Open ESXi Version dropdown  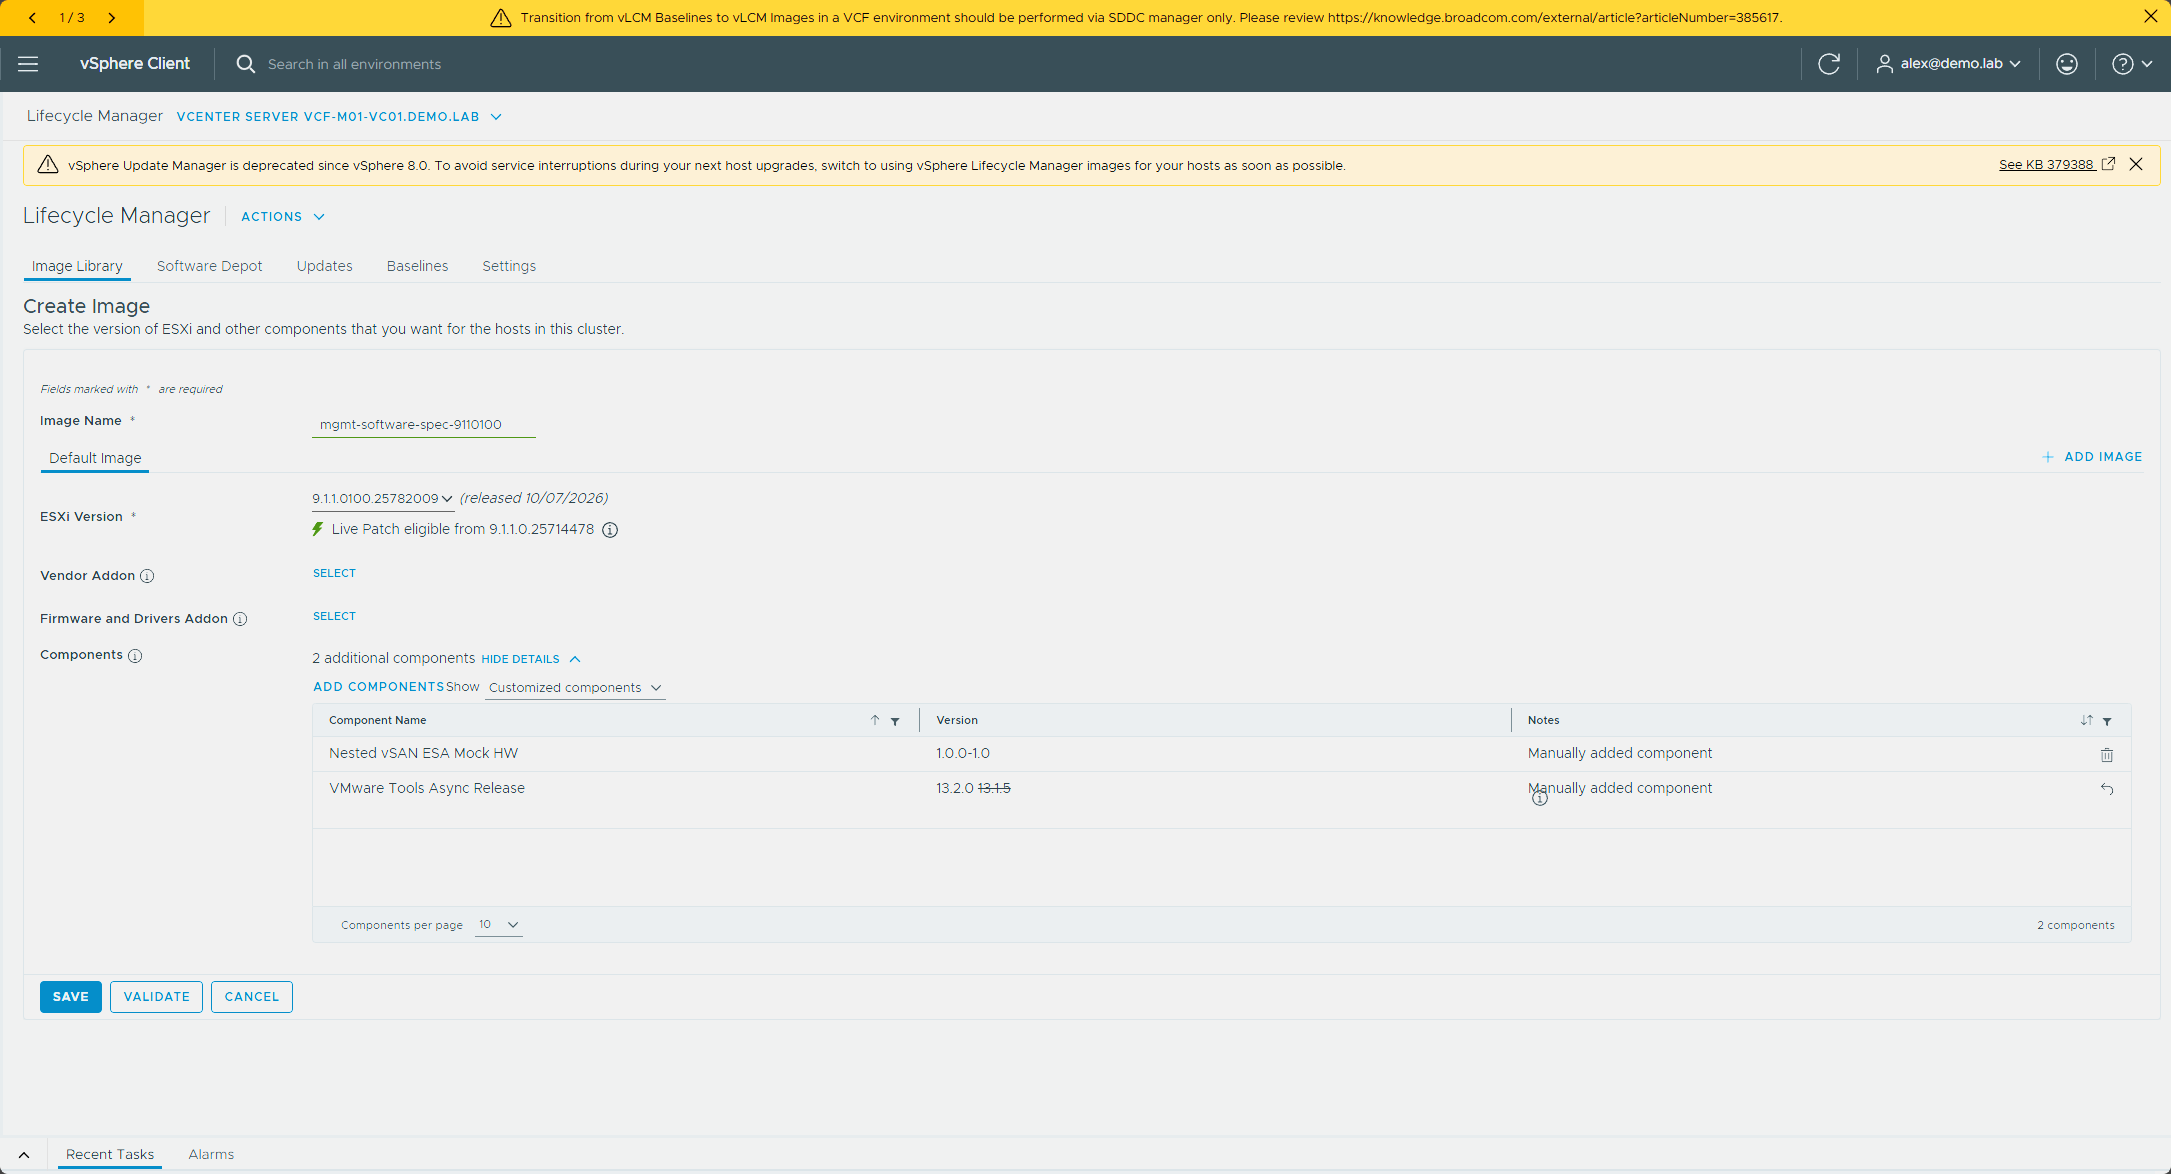(x=382, y=499)
